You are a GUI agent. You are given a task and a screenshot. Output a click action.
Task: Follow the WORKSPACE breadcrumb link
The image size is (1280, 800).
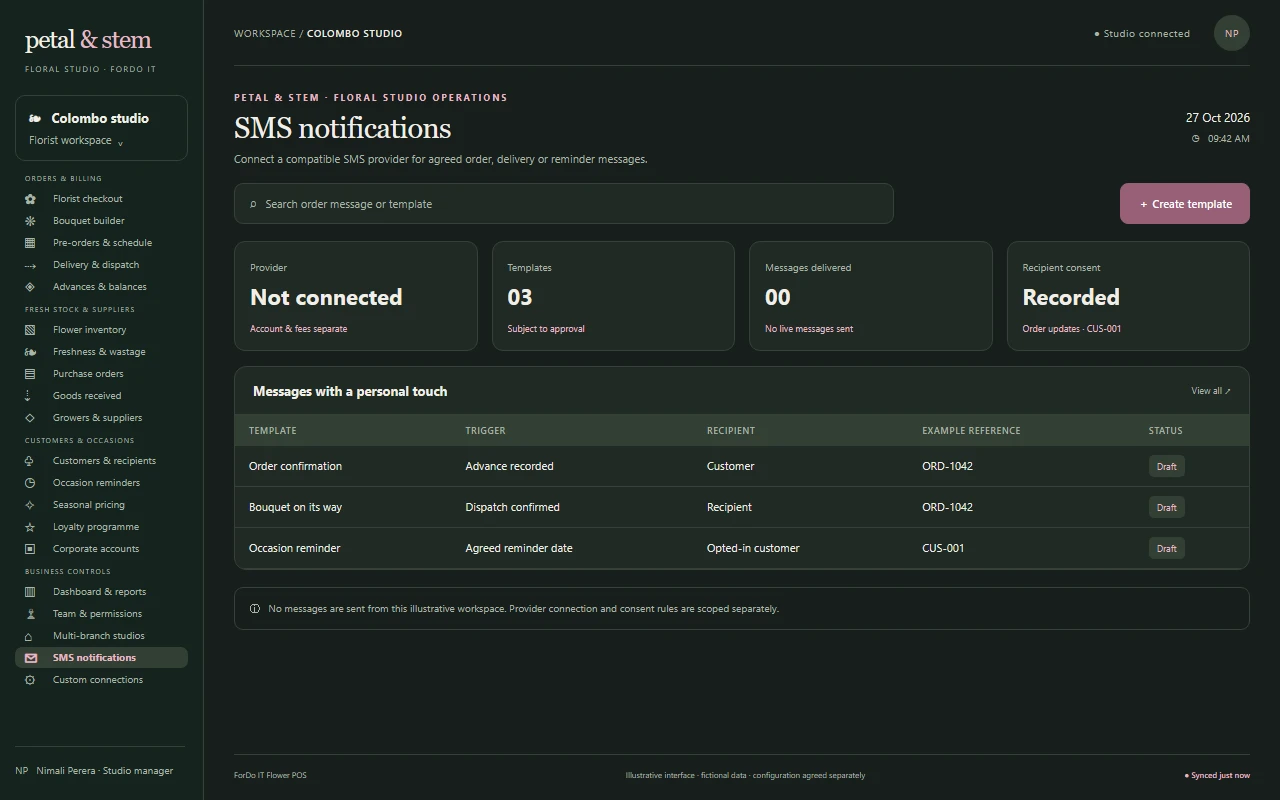[265, 33]
